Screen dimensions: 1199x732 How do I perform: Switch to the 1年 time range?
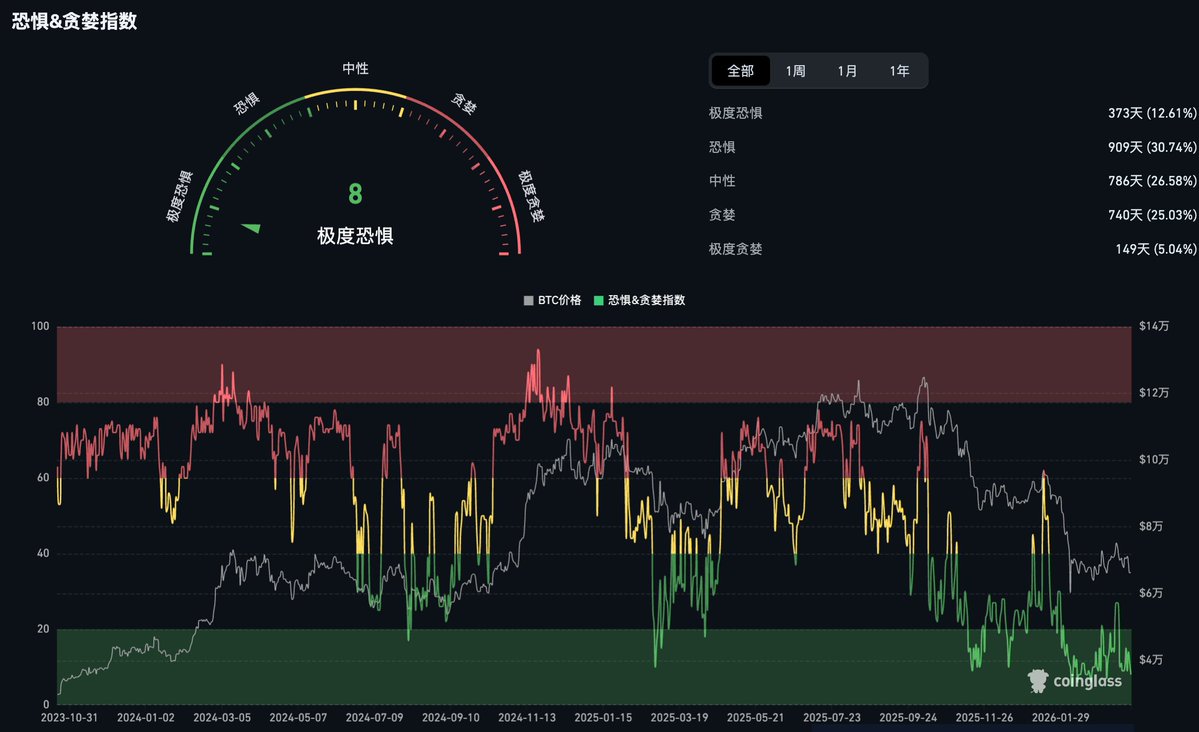[x=899, y=71]
